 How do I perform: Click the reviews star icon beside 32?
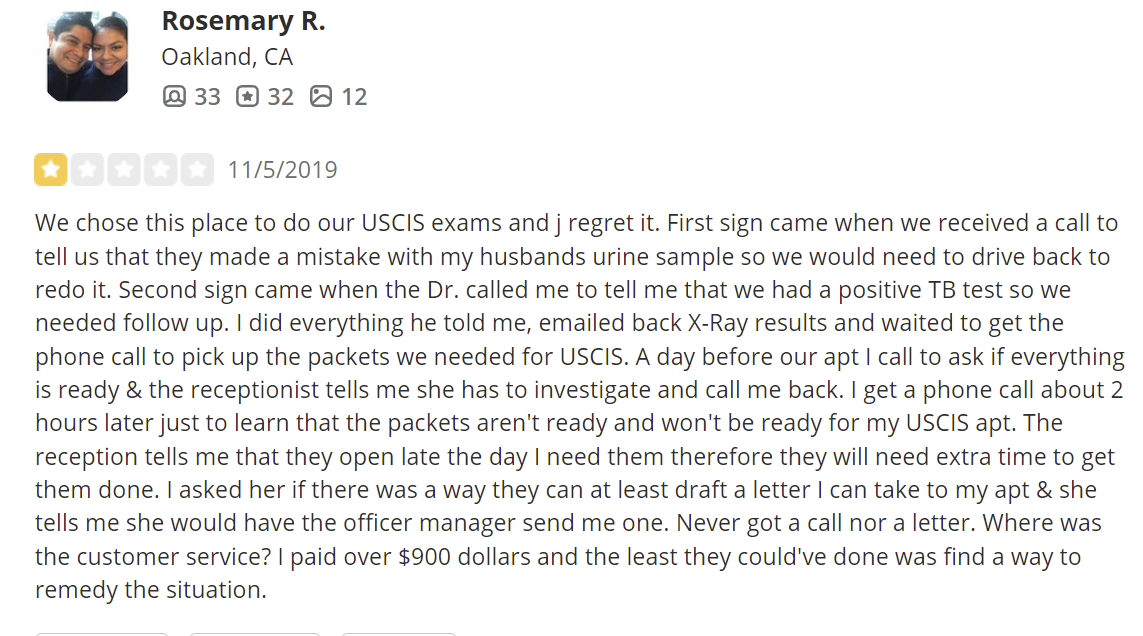pos(247,96)
